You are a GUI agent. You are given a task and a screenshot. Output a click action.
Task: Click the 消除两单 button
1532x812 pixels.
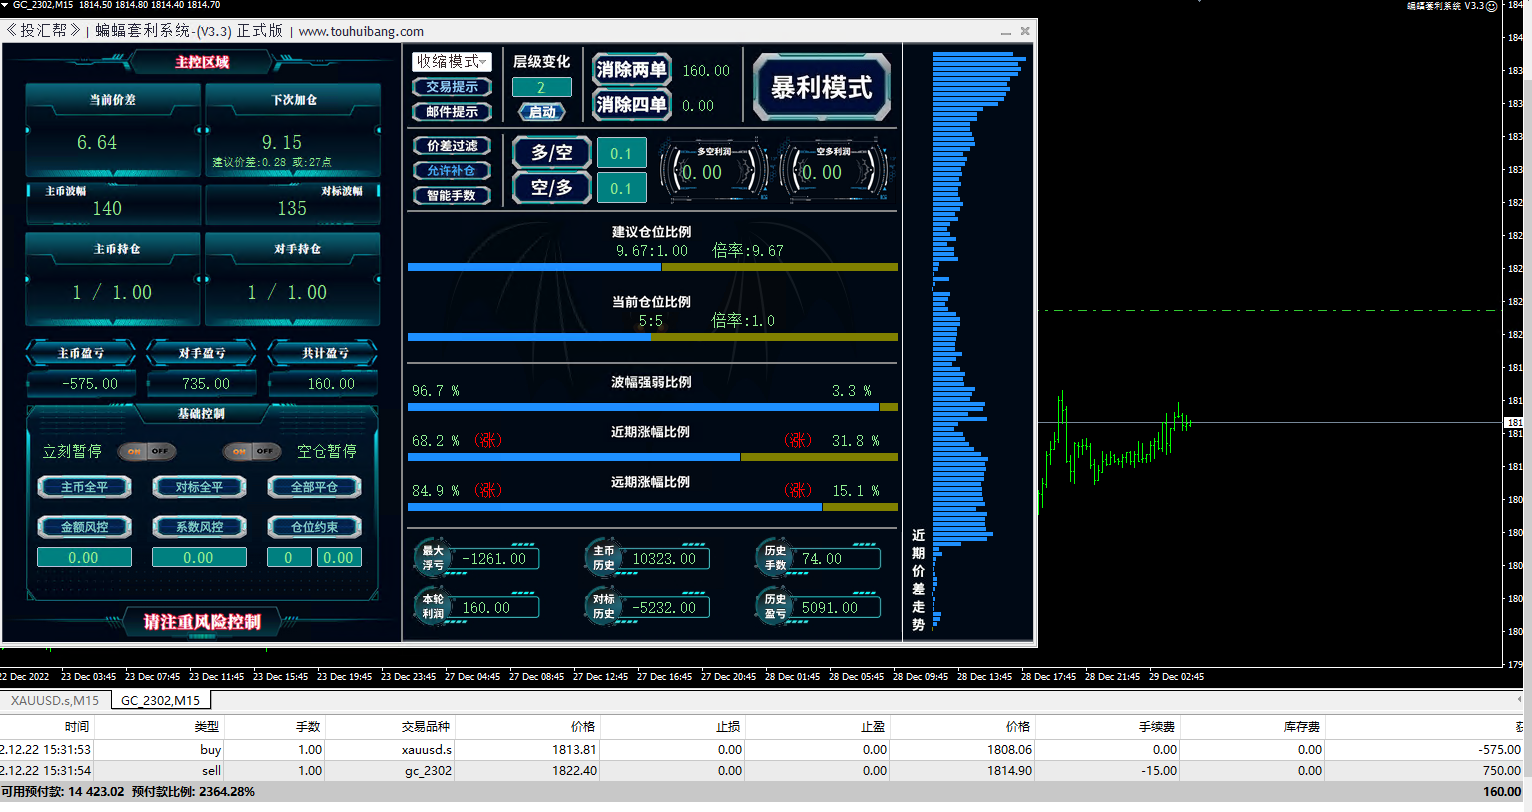click(x=632, y=70)
